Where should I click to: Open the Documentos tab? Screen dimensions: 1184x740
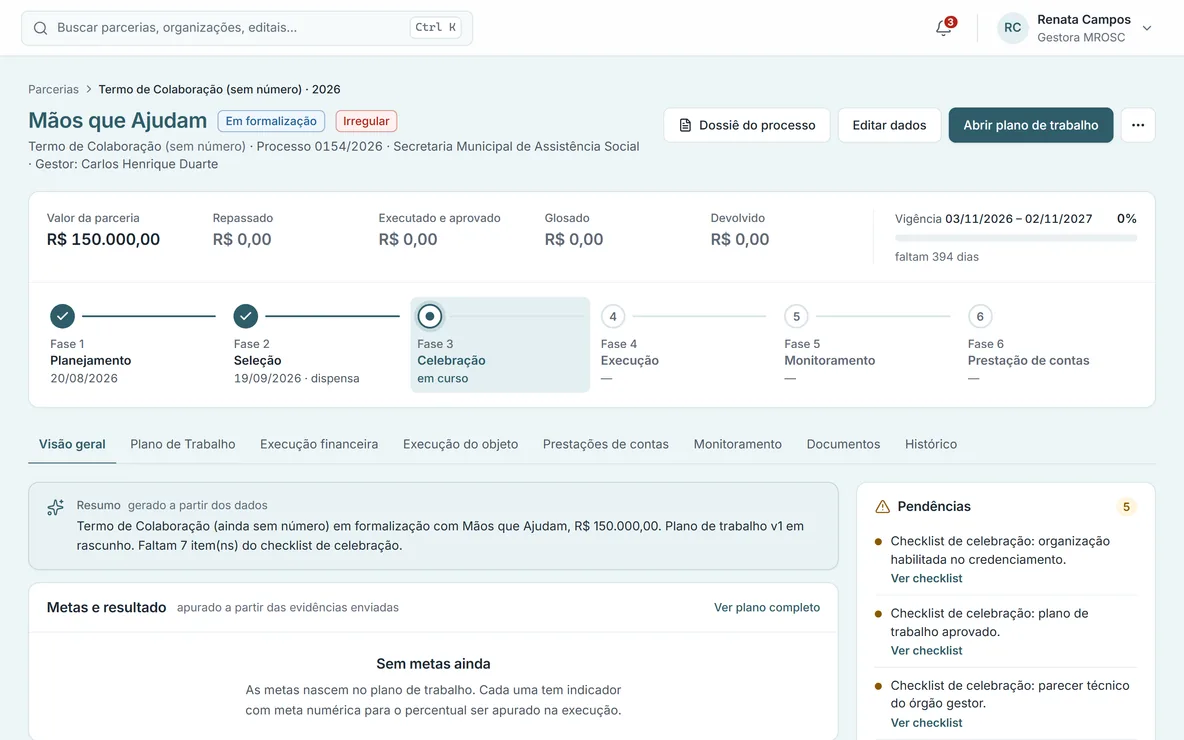pyautogui.click(x=843, y=444)
